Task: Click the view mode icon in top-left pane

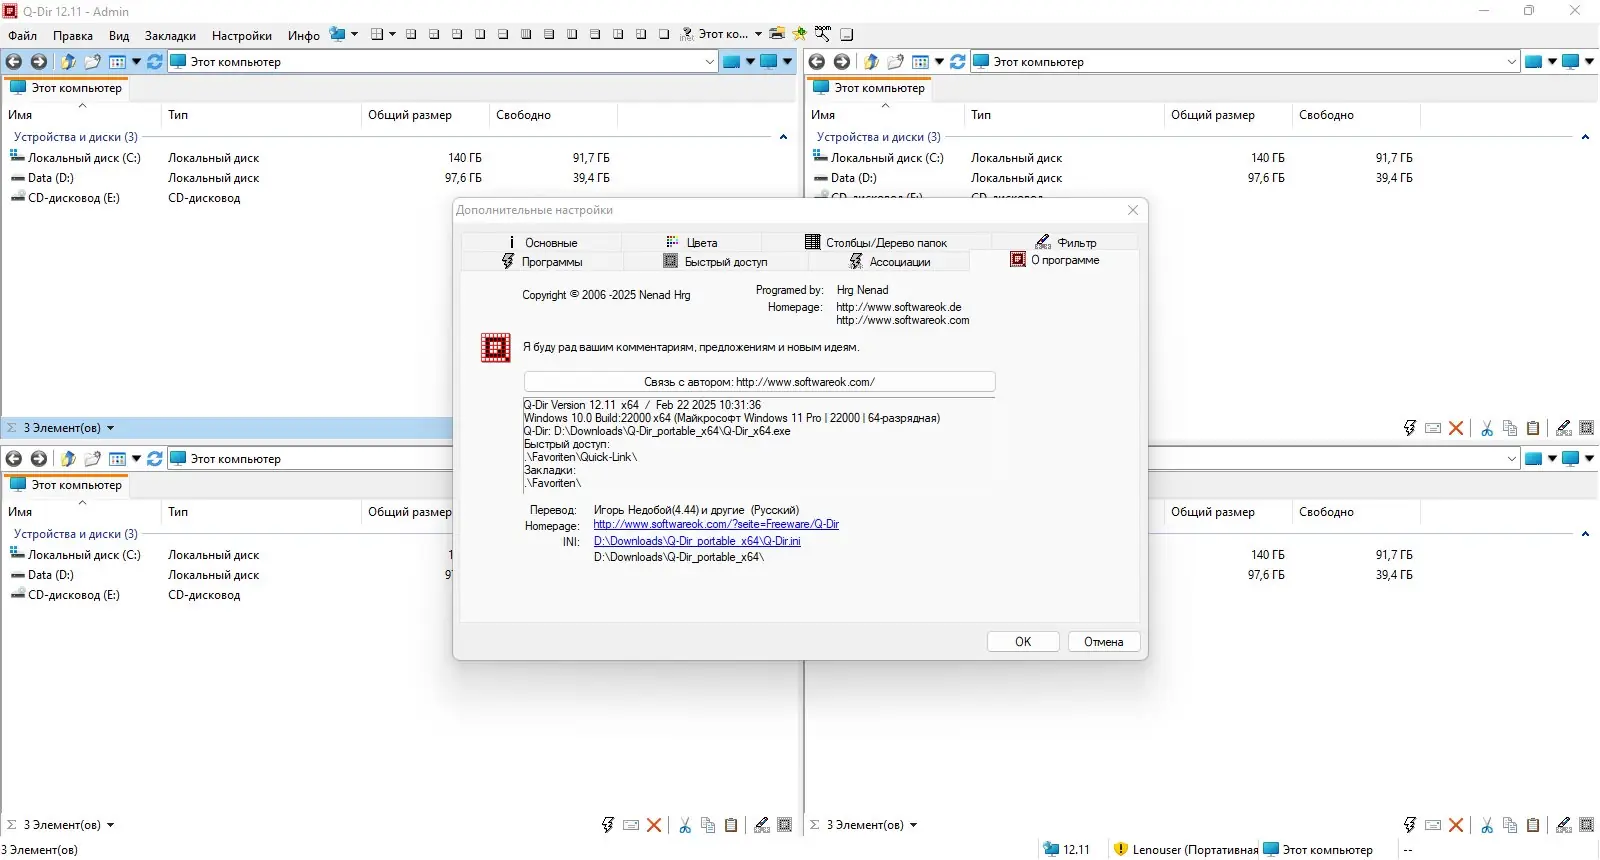Action: 118,62
